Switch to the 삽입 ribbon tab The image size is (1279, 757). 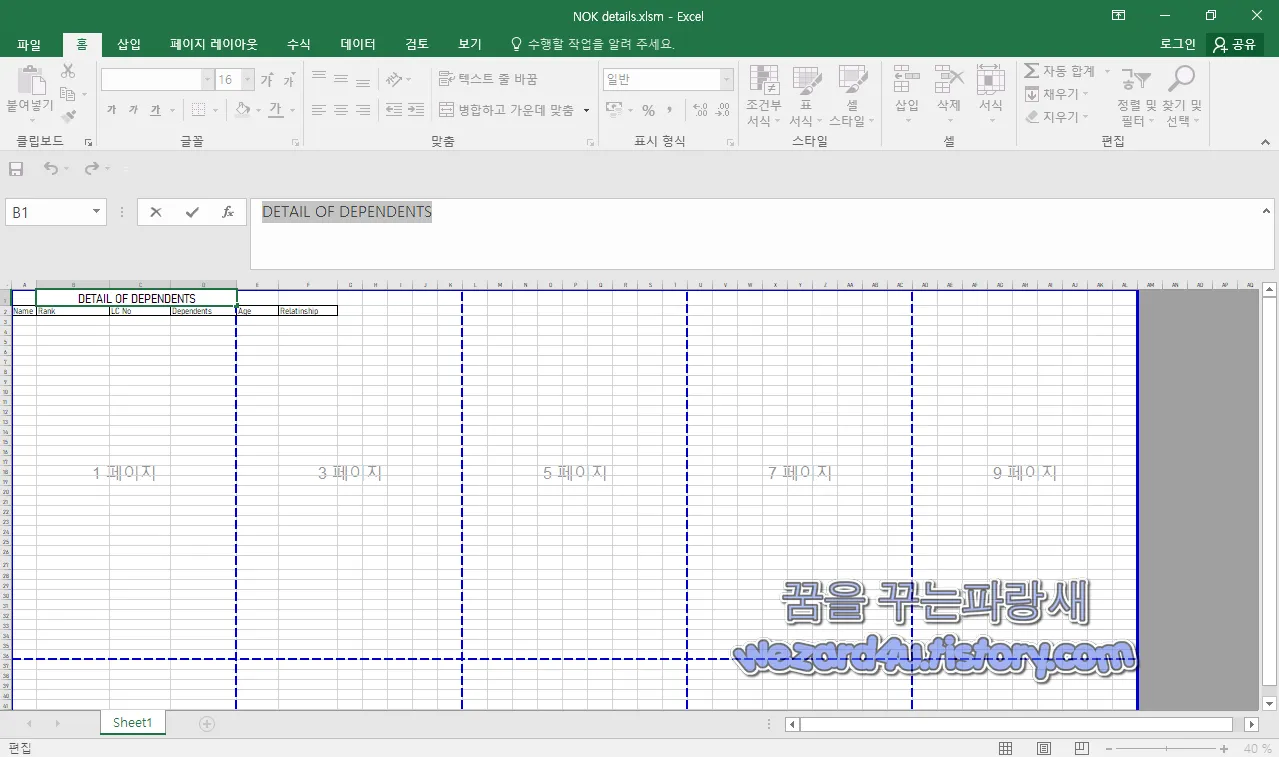[129, 44]
